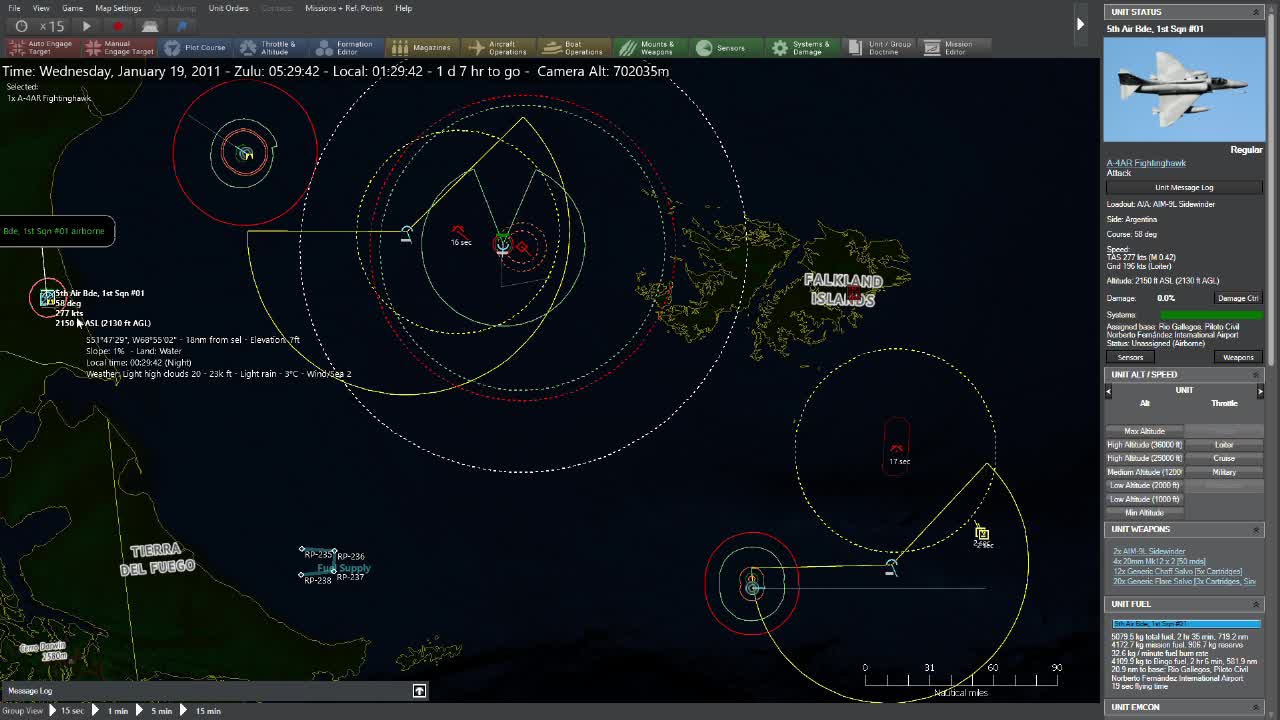1280x720 pixels.
Task: Select ship unit inside western yellow sector
Action: pyautogui.click(x=406, y=234)
